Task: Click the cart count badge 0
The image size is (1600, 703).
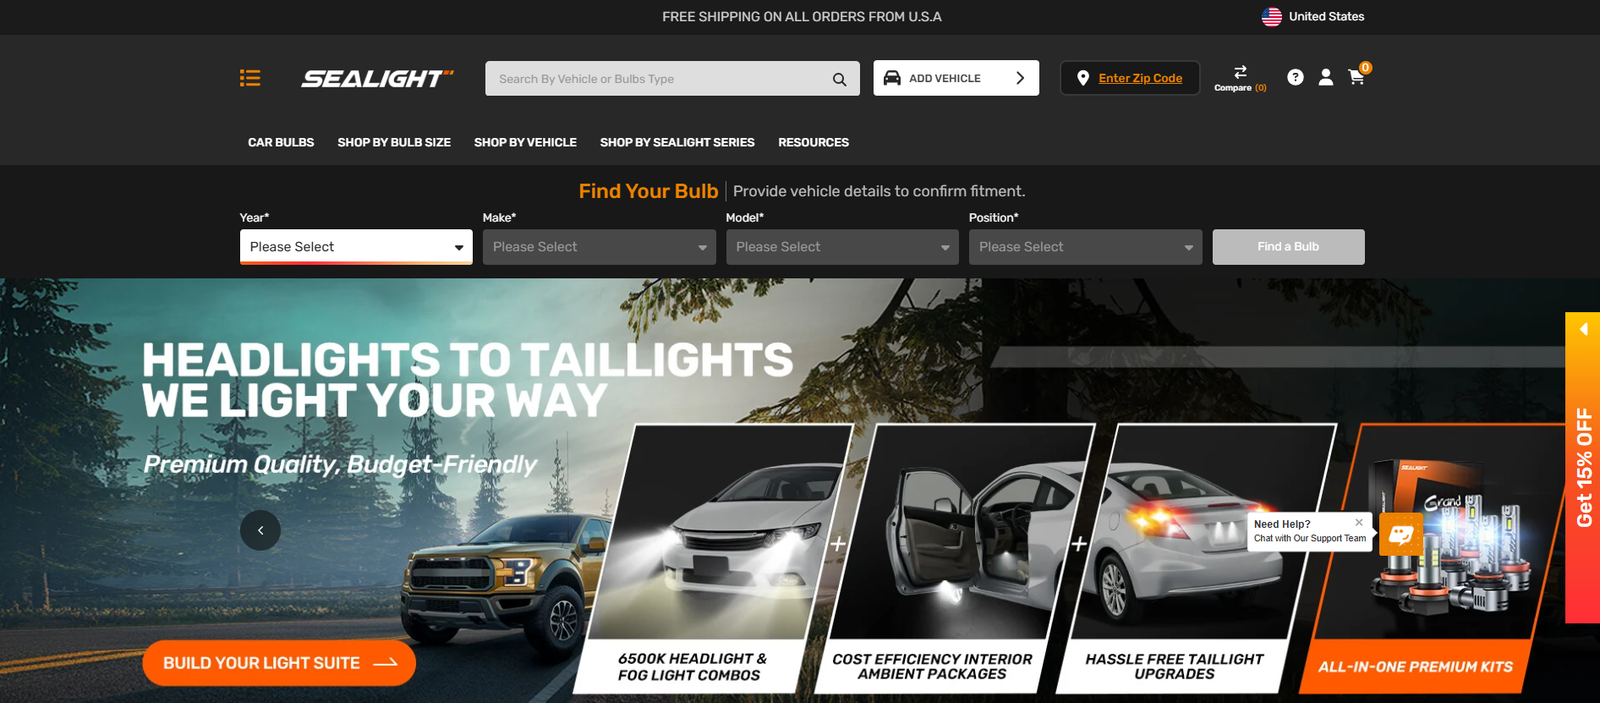Action: pos(1365,68)
